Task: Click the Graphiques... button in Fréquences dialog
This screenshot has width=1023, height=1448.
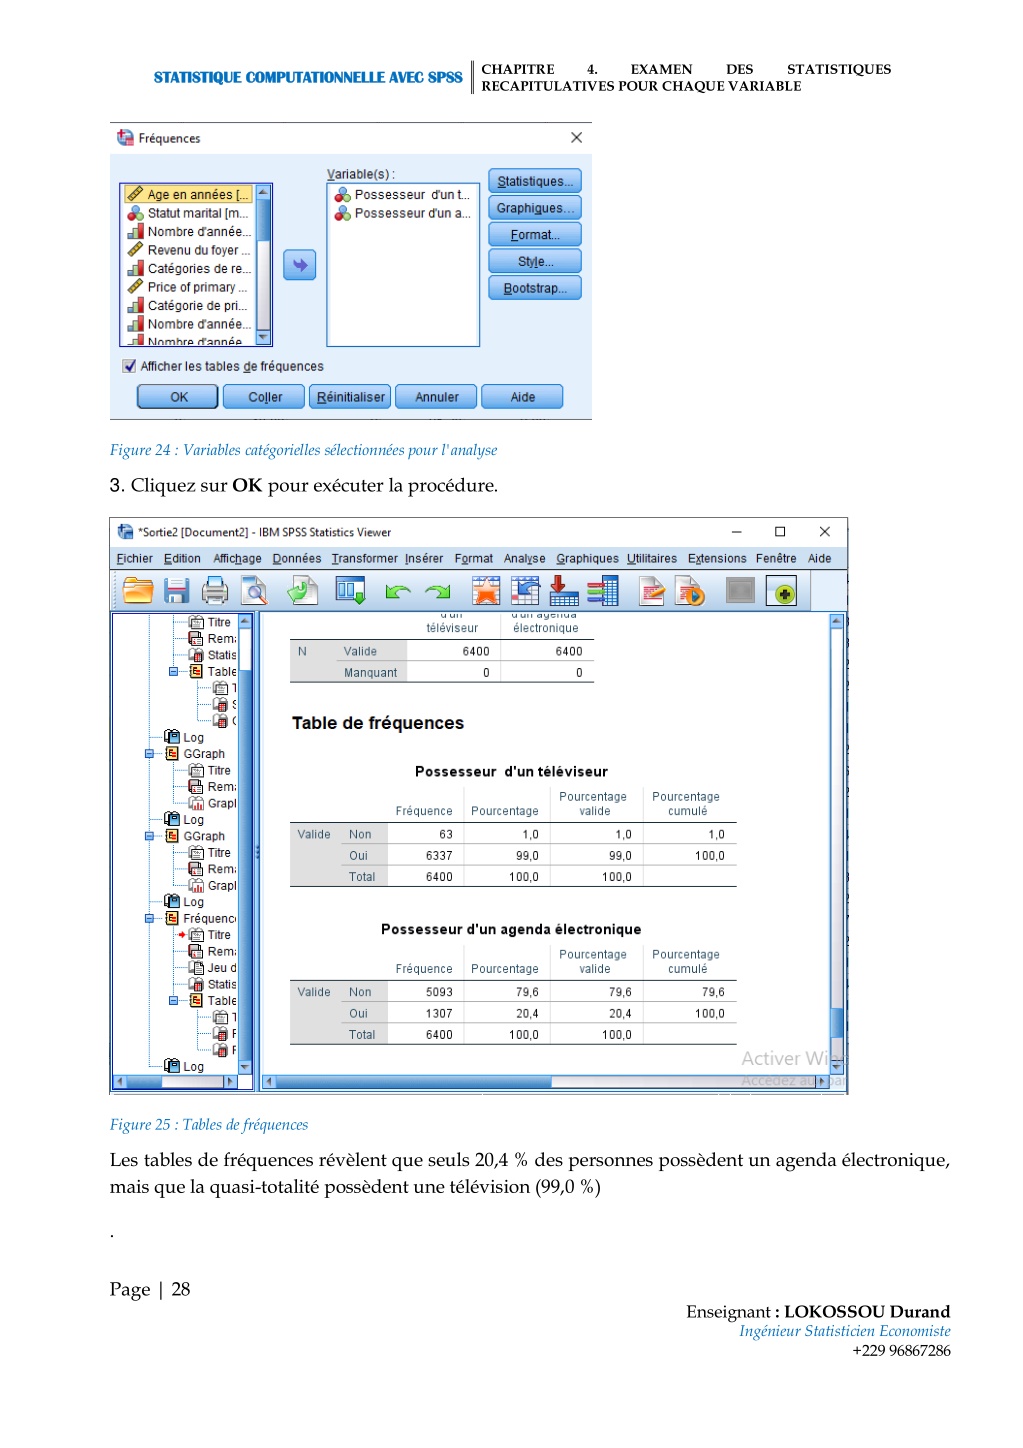Action: click(x=535, y=208)
